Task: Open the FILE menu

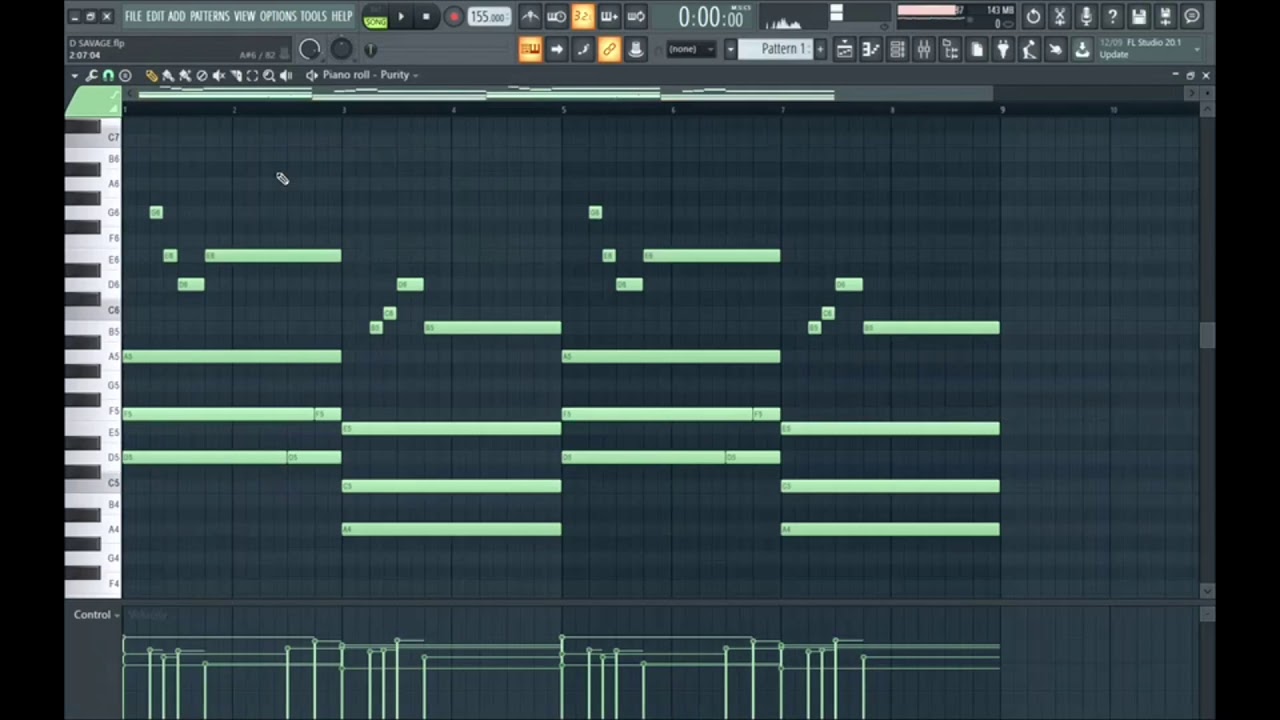Action: coord(133,16)
